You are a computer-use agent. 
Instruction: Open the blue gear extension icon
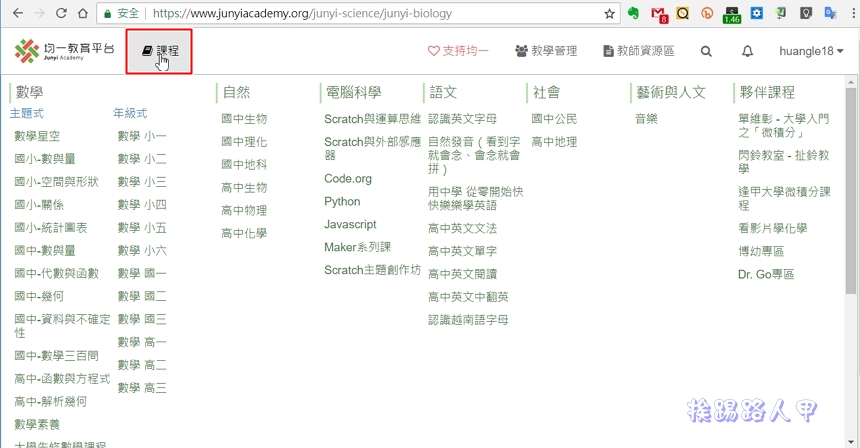[757, 13]
